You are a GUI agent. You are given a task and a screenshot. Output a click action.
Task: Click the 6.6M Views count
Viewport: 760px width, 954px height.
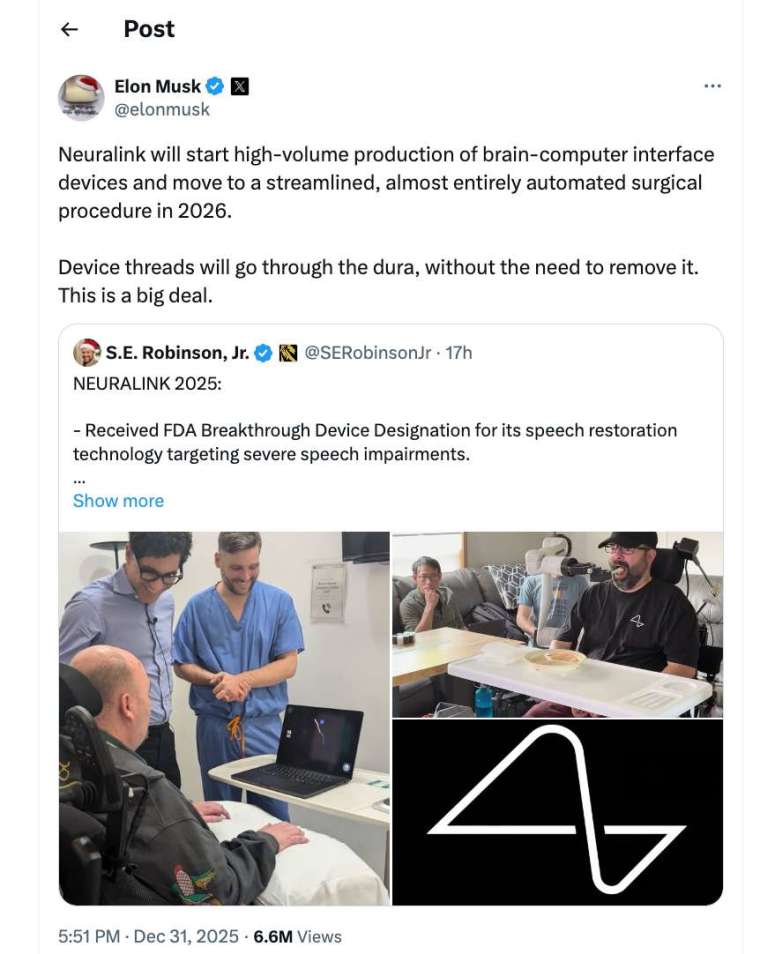(298, 936)
